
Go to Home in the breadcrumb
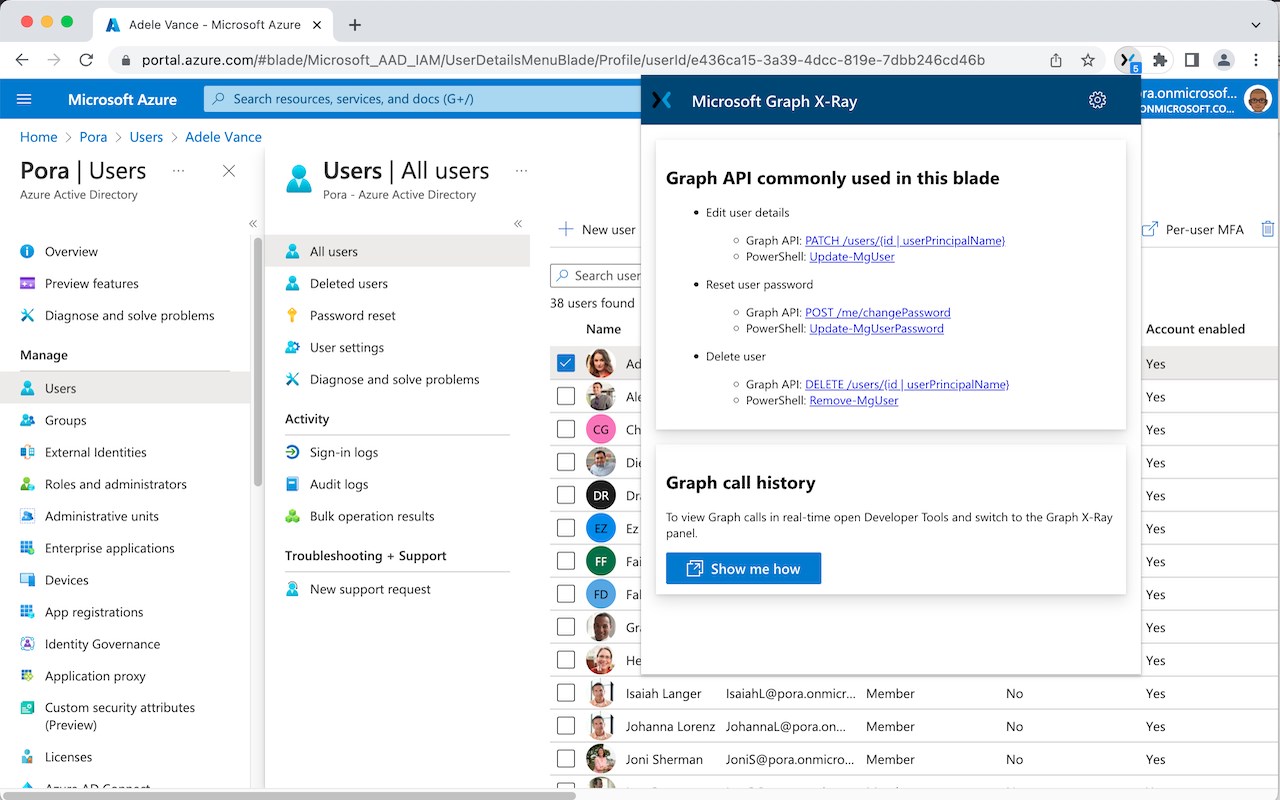pos(39,137)
